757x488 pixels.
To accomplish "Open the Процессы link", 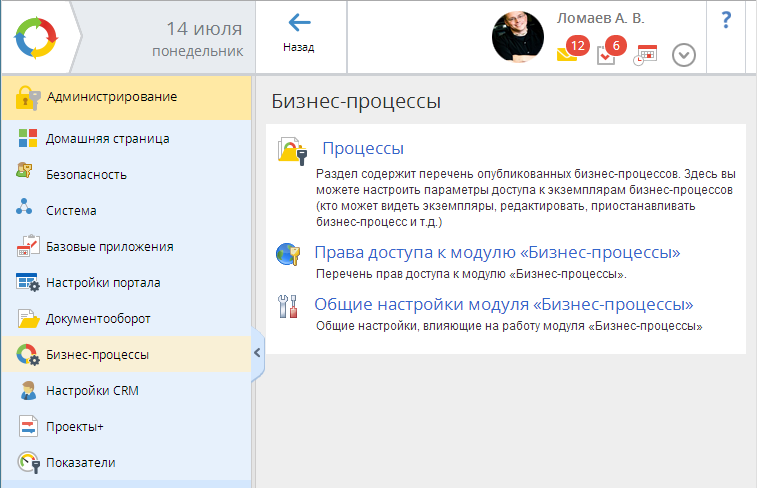I will [362, 149].
